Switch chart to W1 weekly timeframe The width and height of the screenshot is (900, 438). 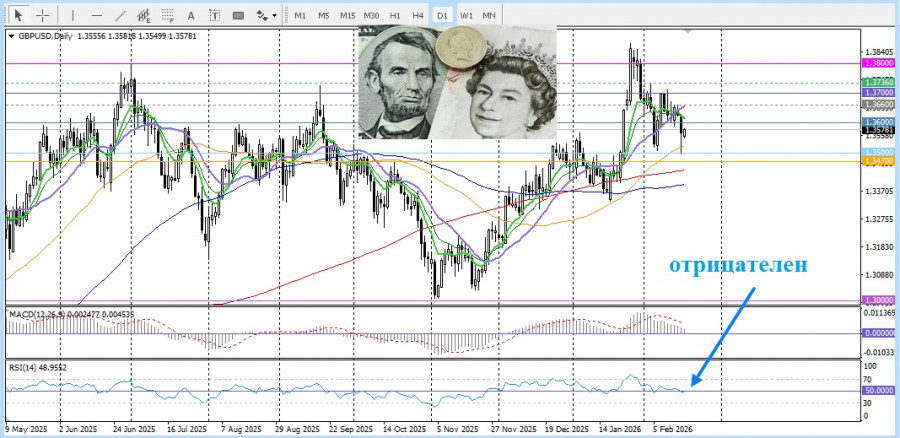click(x=467, y=15)
